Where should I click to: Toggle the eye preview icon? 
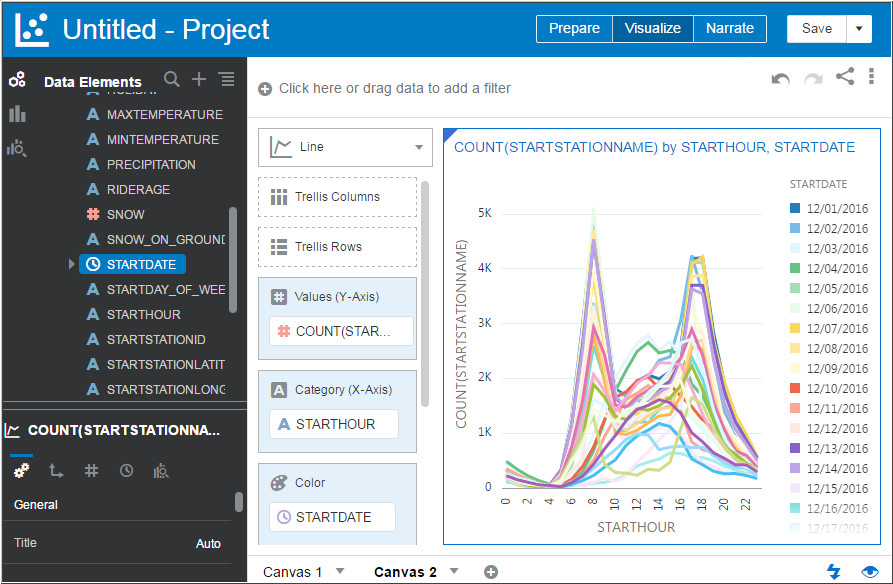pos(869,571)
